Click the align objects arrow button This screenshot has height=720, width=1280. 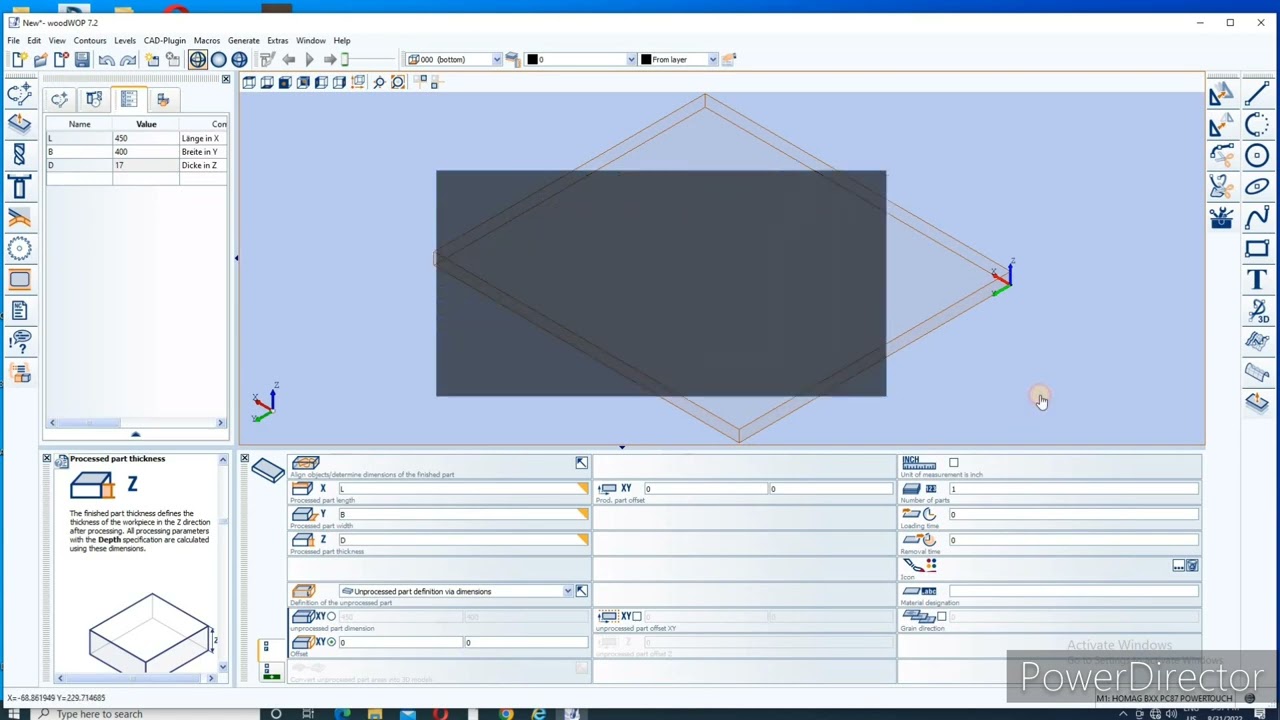coord(581,463)
